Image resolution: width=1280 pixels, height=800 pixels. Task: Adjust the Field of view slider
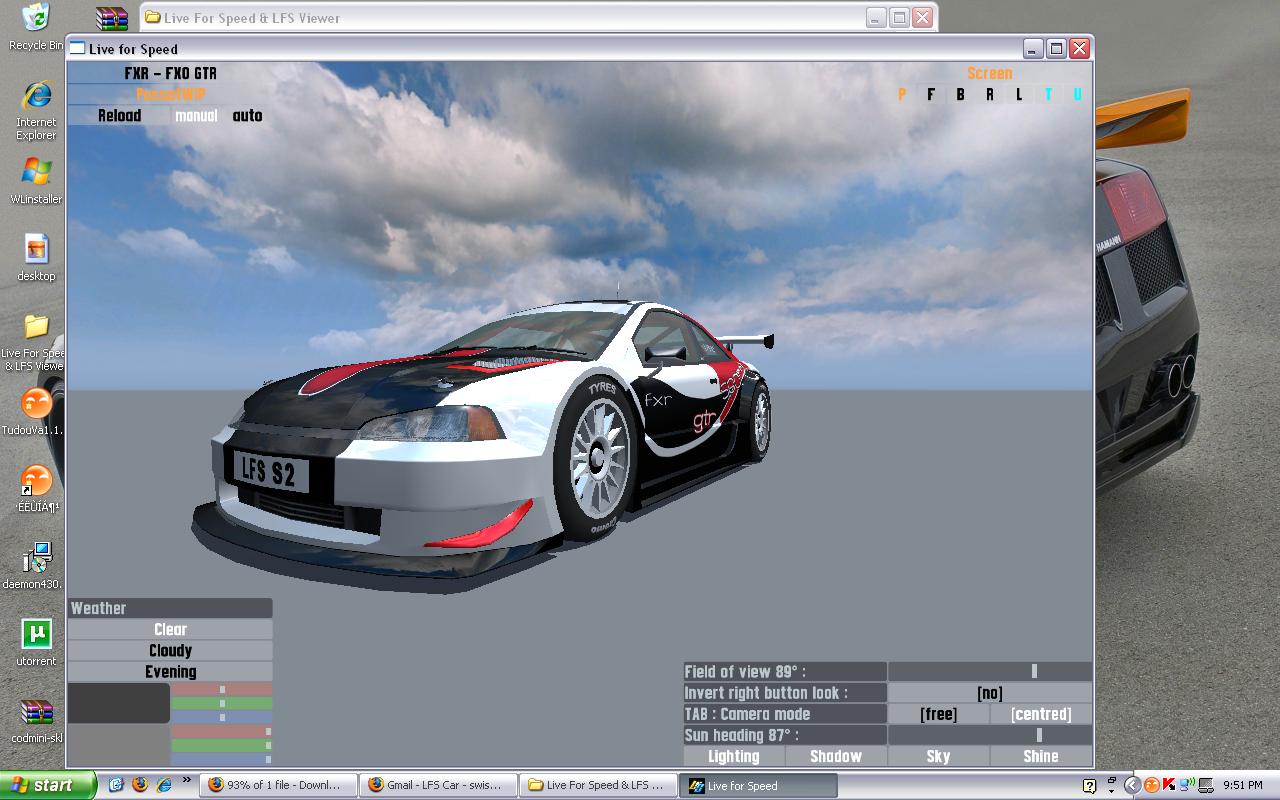click(x=990, y=671)
